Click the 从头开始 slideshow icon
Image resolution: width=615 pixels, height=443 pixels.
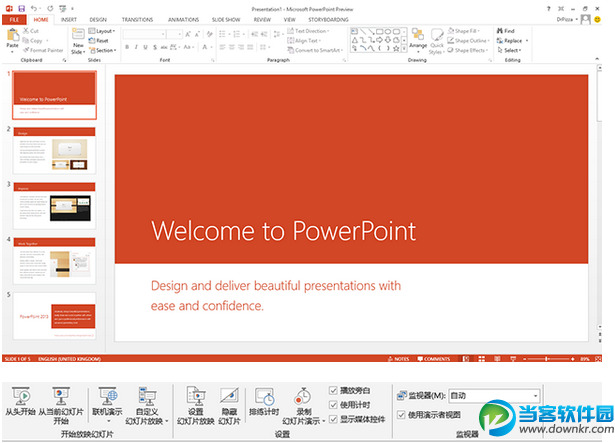(22, 396)
